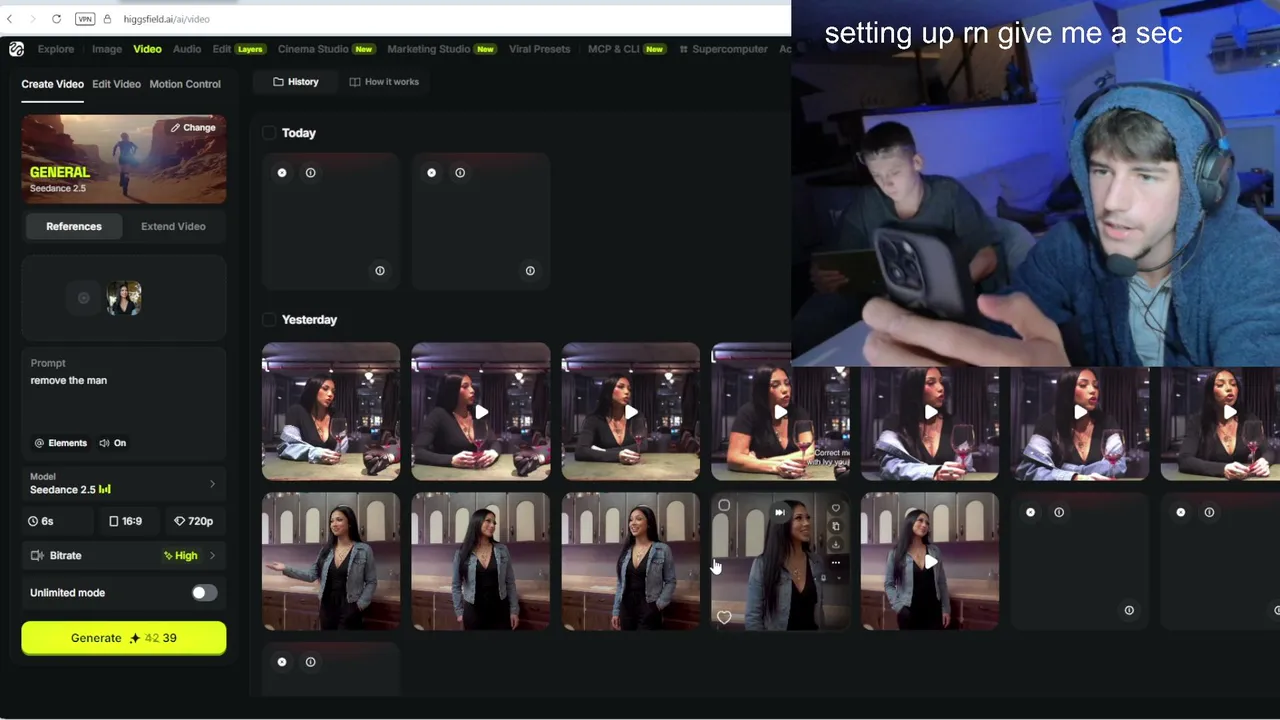Tick the select checkbox on the hovered video
The height and width of the screenshot is (720, 1280).
[724, 506]
